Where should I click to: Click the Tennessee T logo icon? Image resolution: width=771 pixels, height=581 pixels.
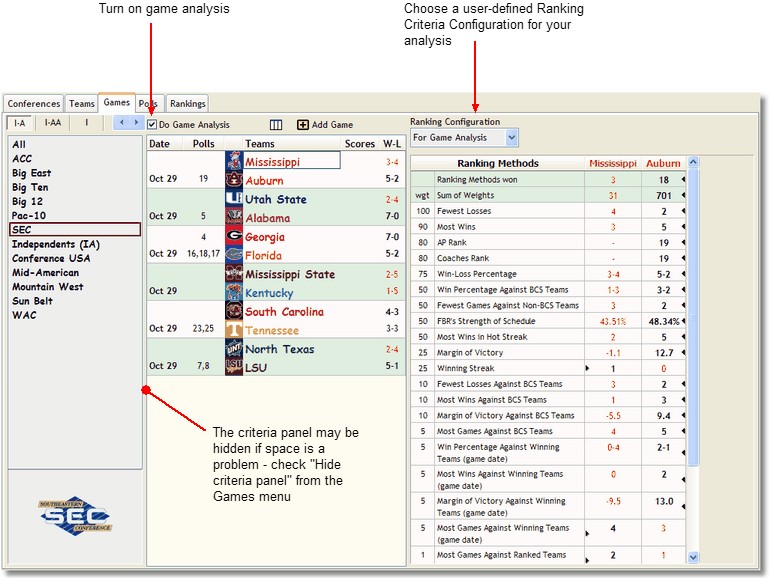click(234, 329)
